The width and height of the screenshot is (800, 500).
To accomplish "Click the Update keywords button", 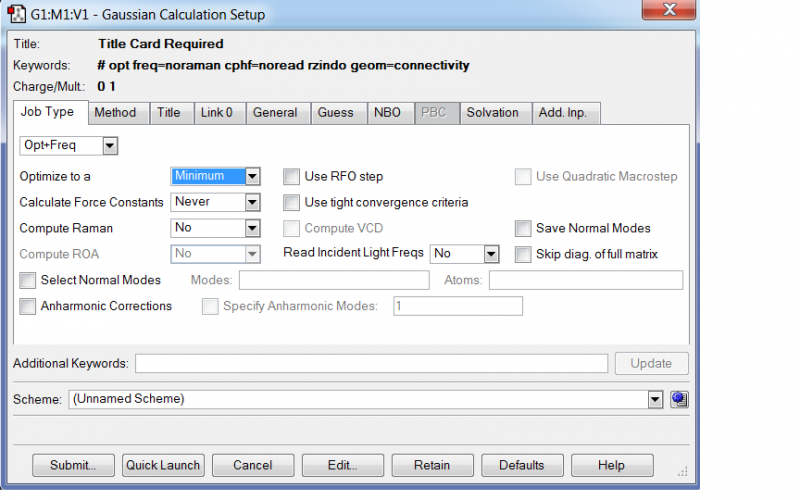I will click(651, 363).
